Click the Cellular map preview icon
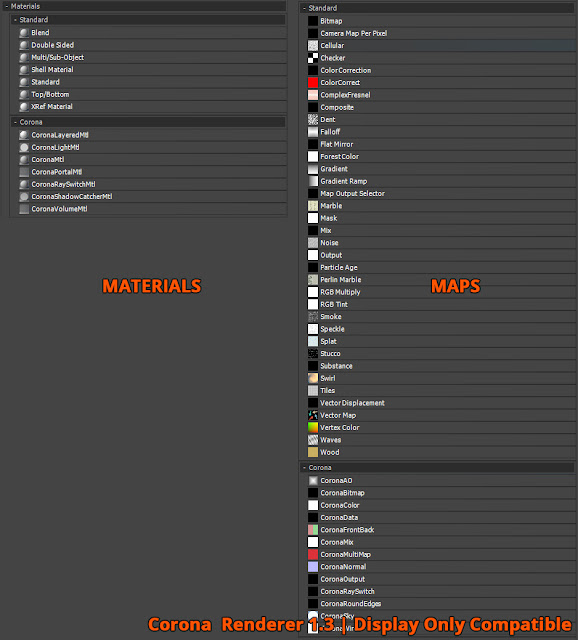 (313, 46)
